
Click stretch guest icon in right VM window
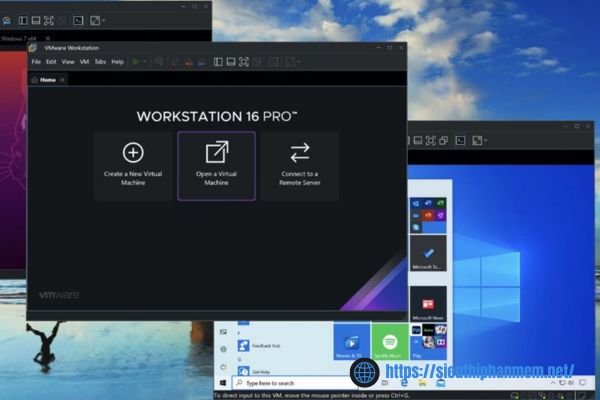[477, 140]
